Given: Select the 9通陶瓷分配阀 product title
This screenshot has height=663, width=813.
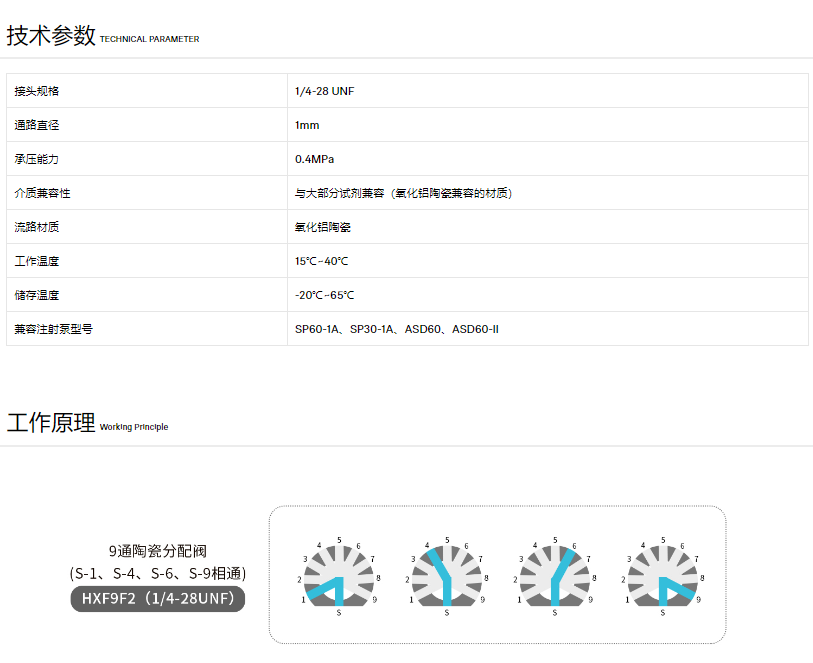Looking at the screenshot, I should click(x=157, y=550).
